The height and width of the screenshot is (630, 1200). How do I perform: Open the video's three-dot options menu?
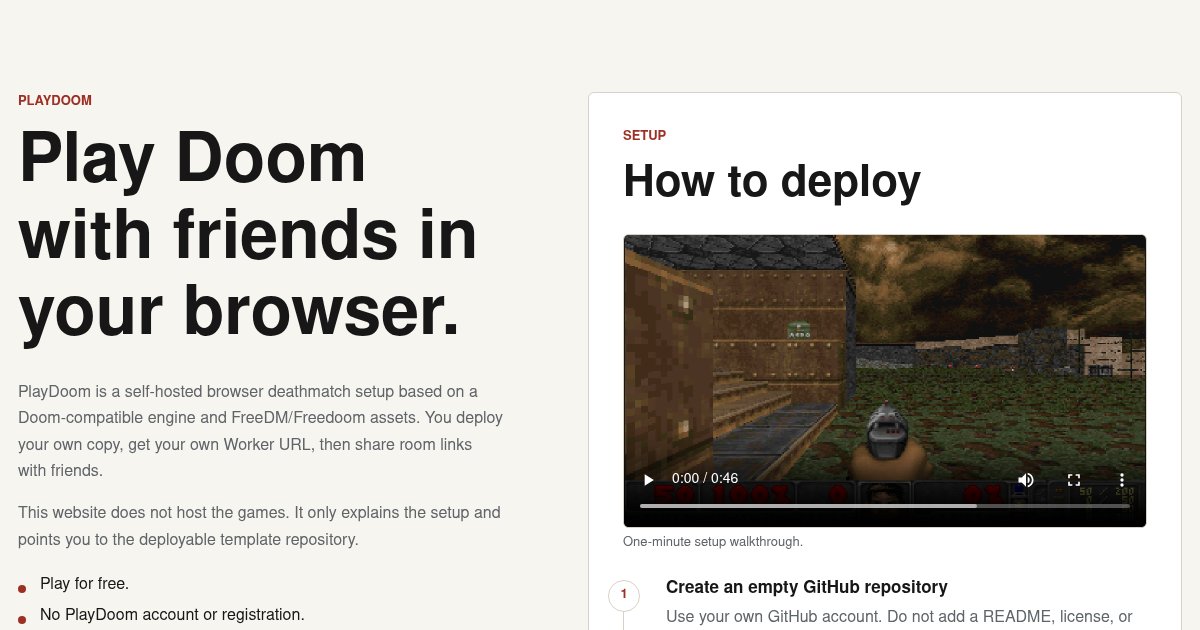pyautogui.click(x=1122, y=479)
